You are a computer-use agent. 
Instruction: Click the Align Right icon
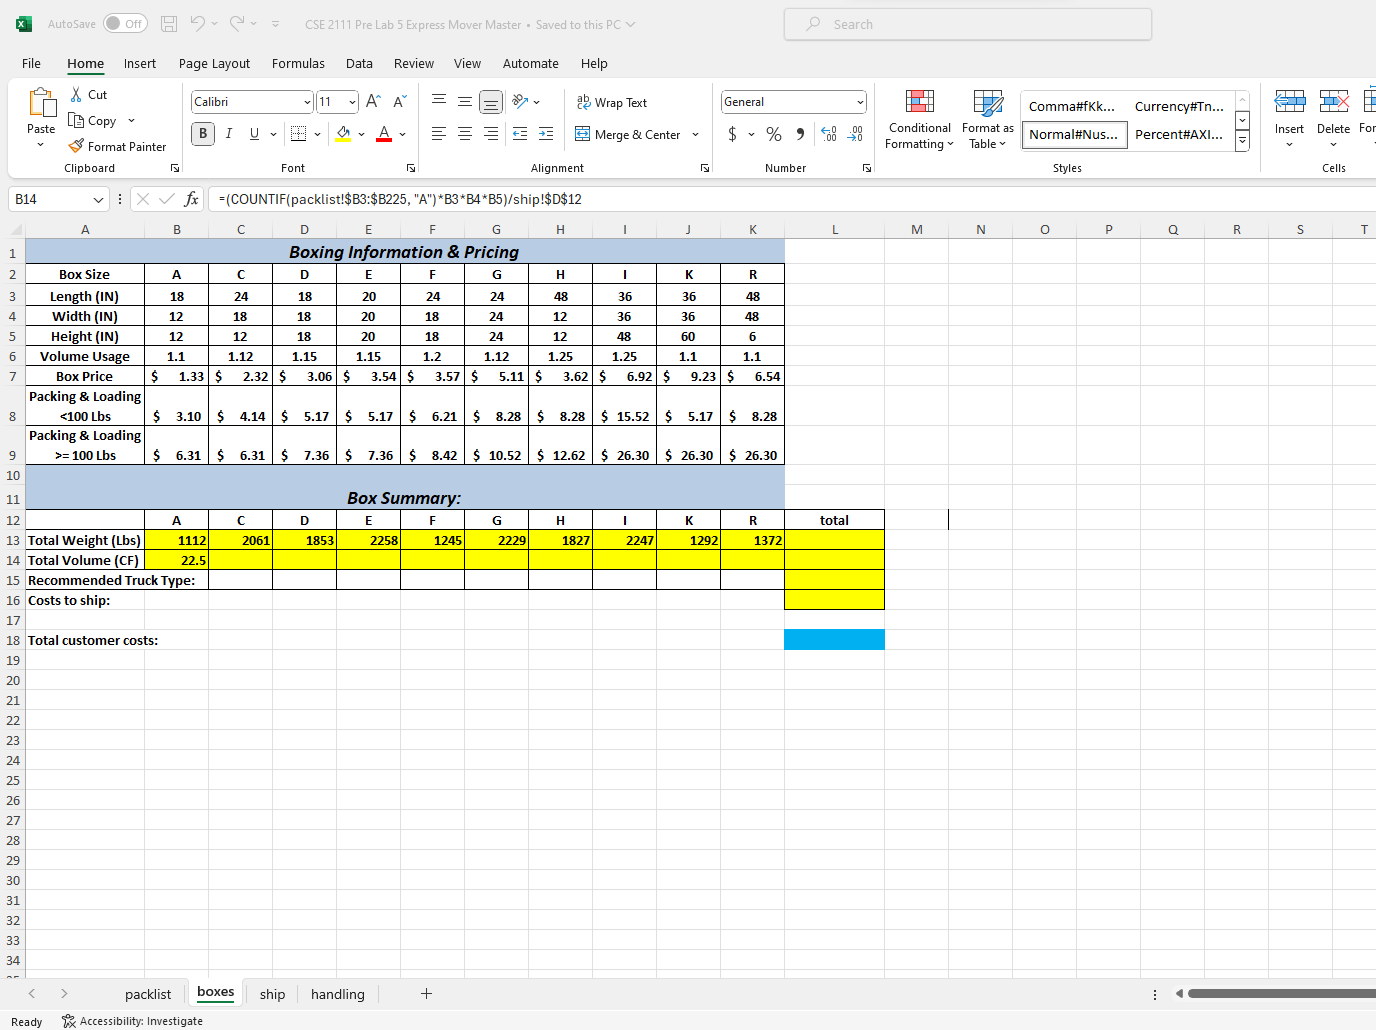[x=491, y=134]
